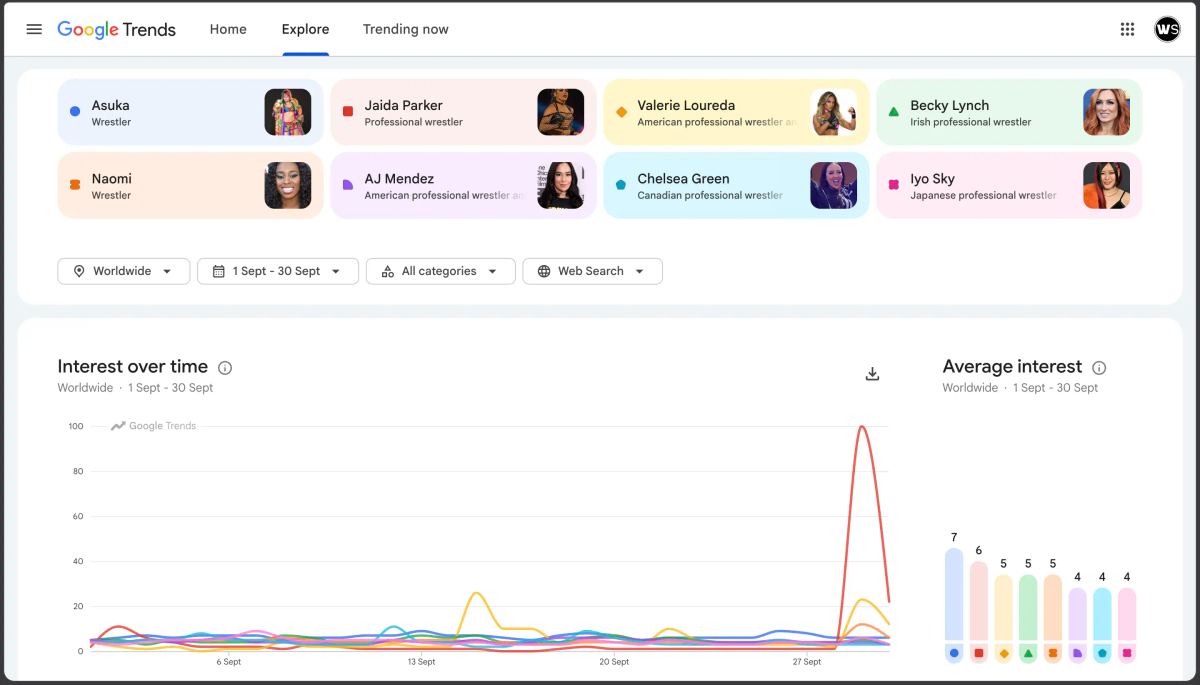
Task: Click Jaida Parker's profile thumbnail
Action: click(561, 112)
